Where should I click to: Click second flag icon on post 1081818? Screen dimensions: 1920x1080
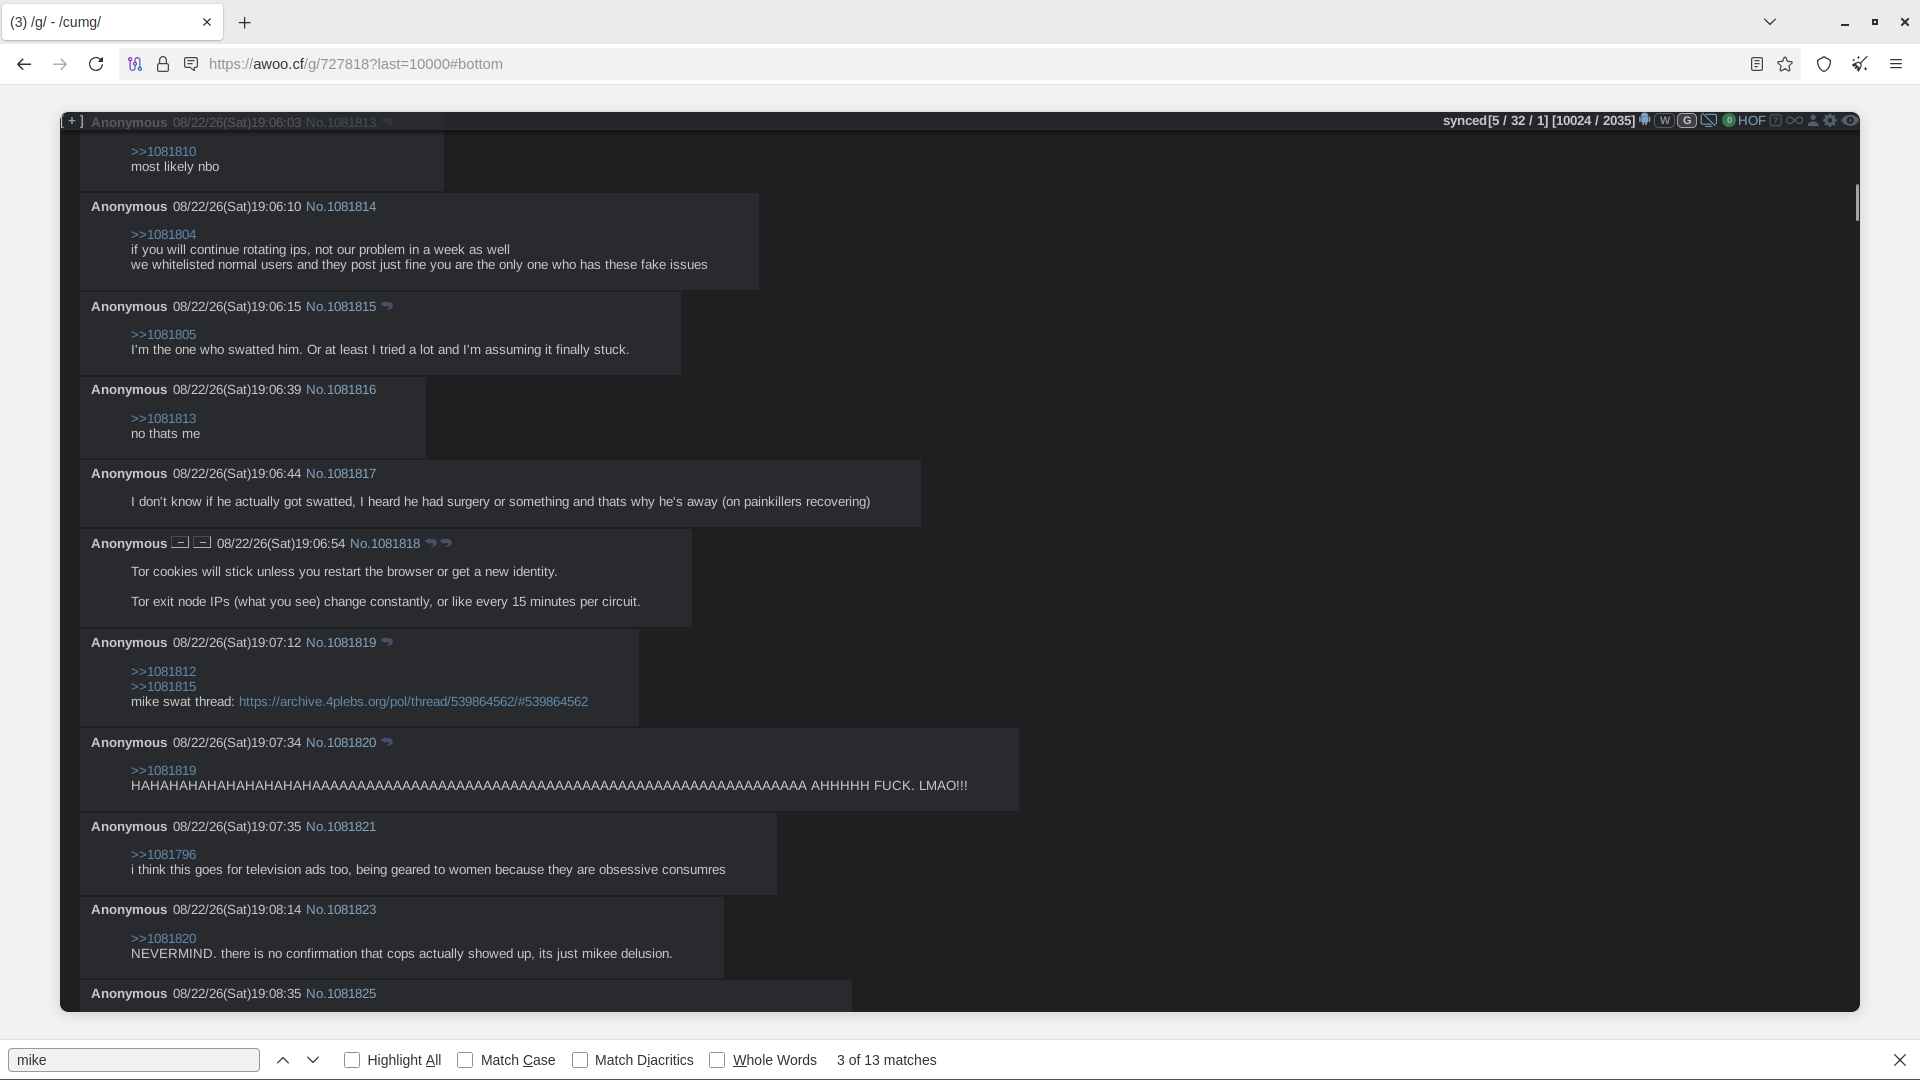[202, 542]
